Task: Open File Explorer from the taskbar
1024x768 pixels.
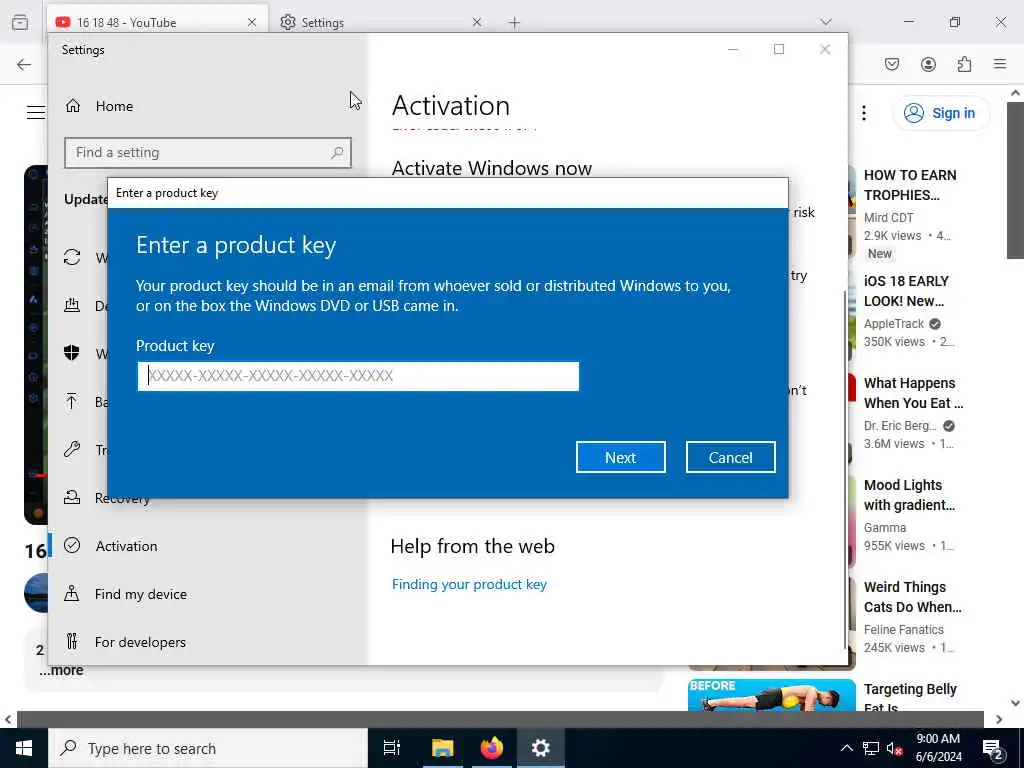Action: coord(442,748)
